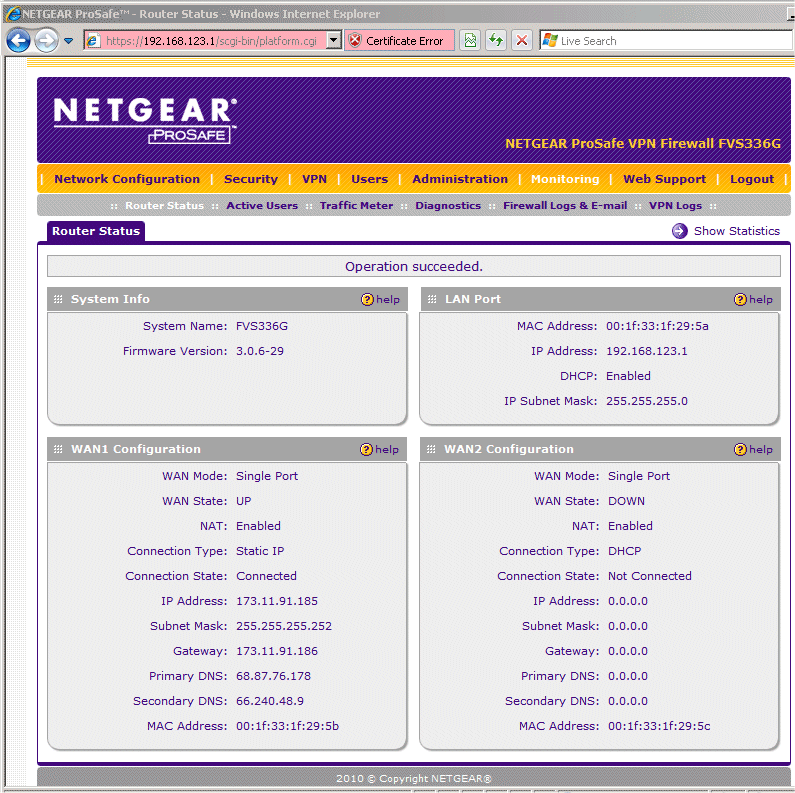
Task: Click the Show Statistics arrow icon
Action: pyautogui.click(x=679, y=231)
